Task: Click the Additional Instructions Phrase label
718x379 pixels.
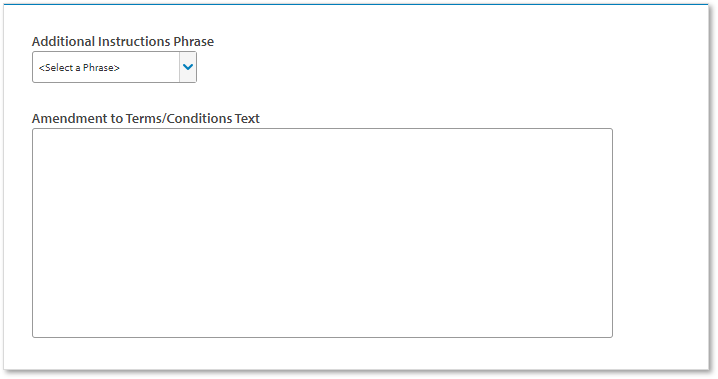Action: pos(123,41)
